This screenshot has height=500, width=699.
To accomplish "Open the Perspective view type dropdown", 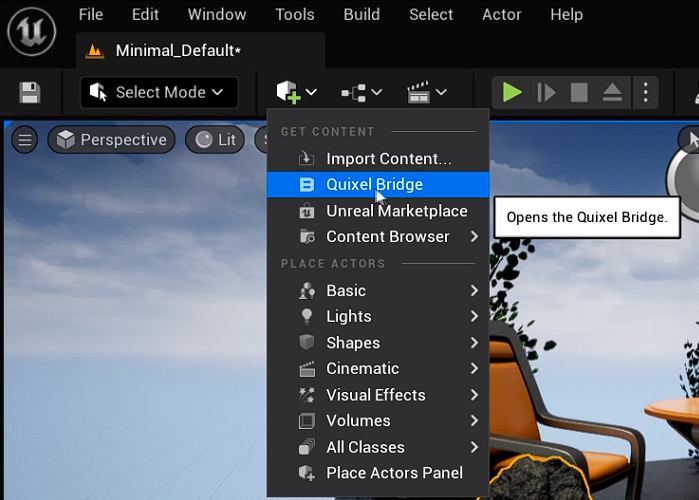I will click(111, 140).
